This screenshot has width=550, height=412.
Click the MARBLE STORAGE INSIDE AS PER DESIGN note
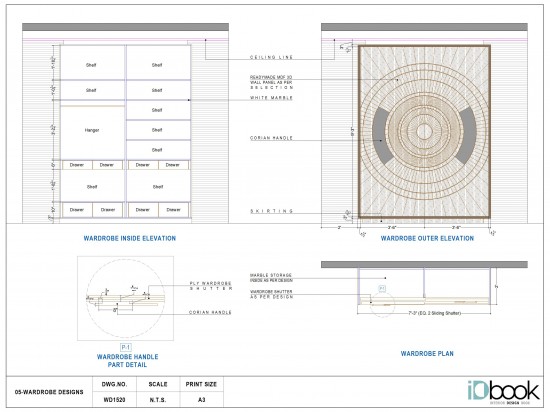coord(271,278)
